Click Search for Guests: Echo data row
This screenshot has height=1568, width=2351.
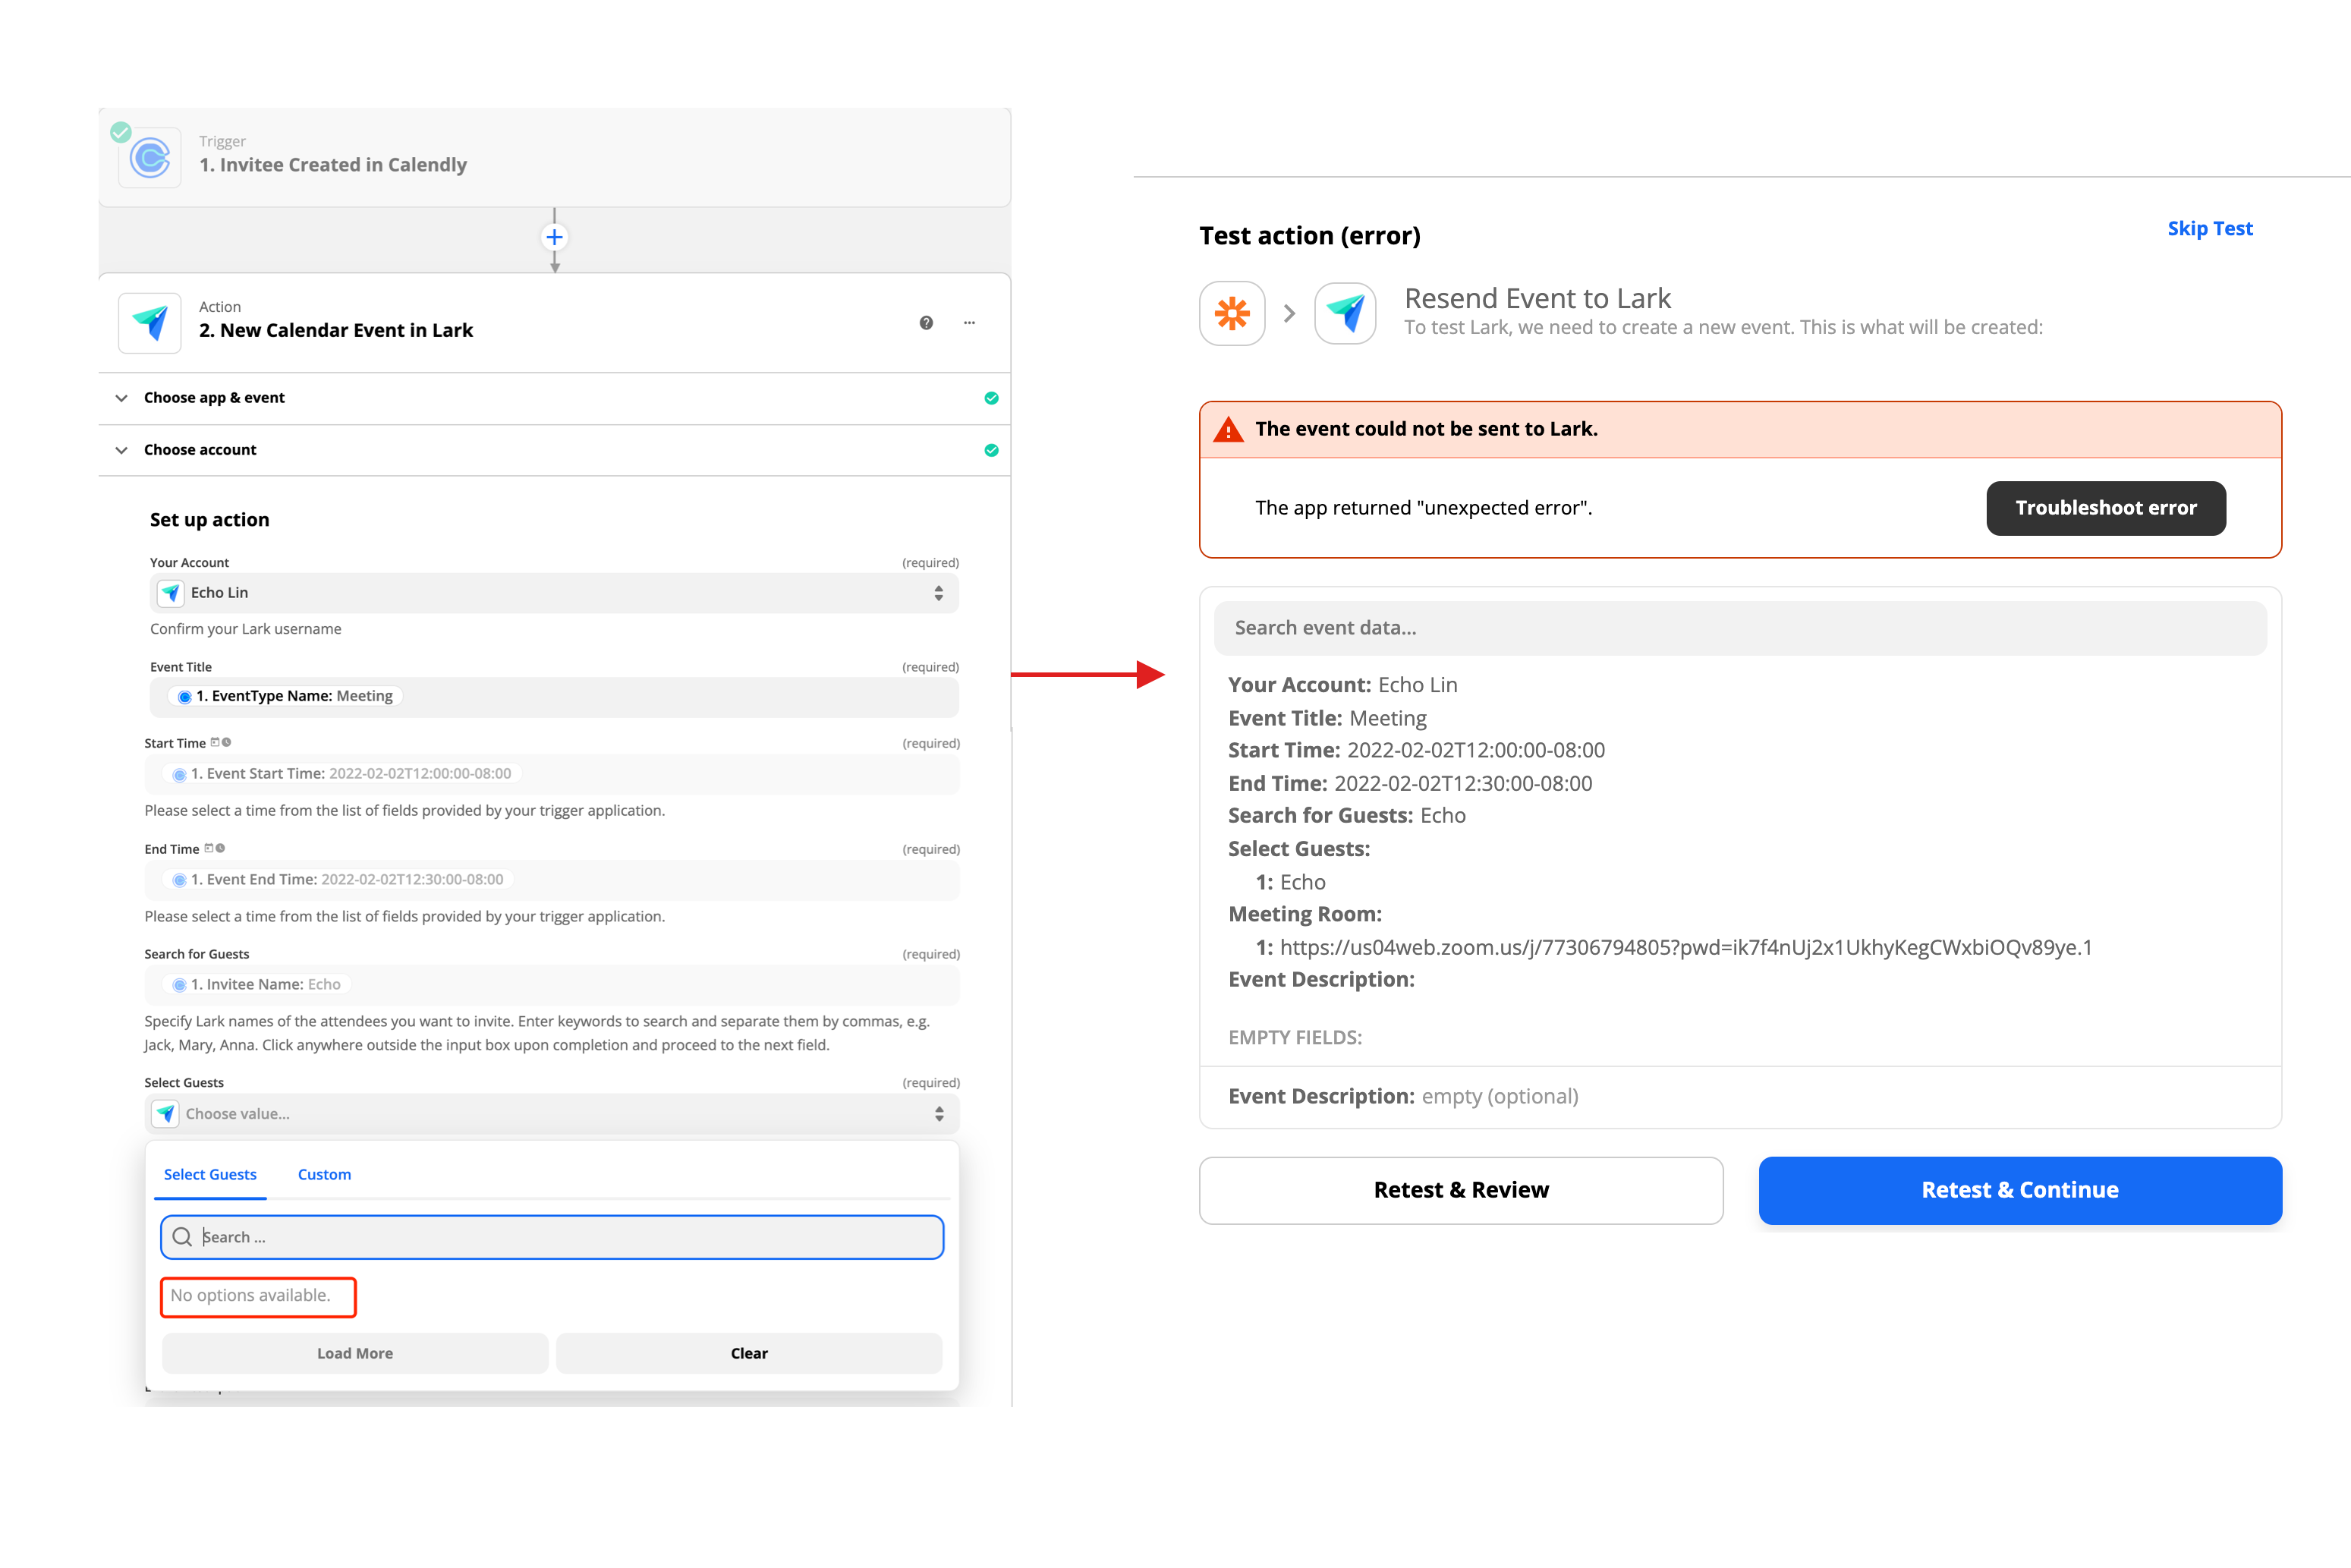(x=1347, y=816)
